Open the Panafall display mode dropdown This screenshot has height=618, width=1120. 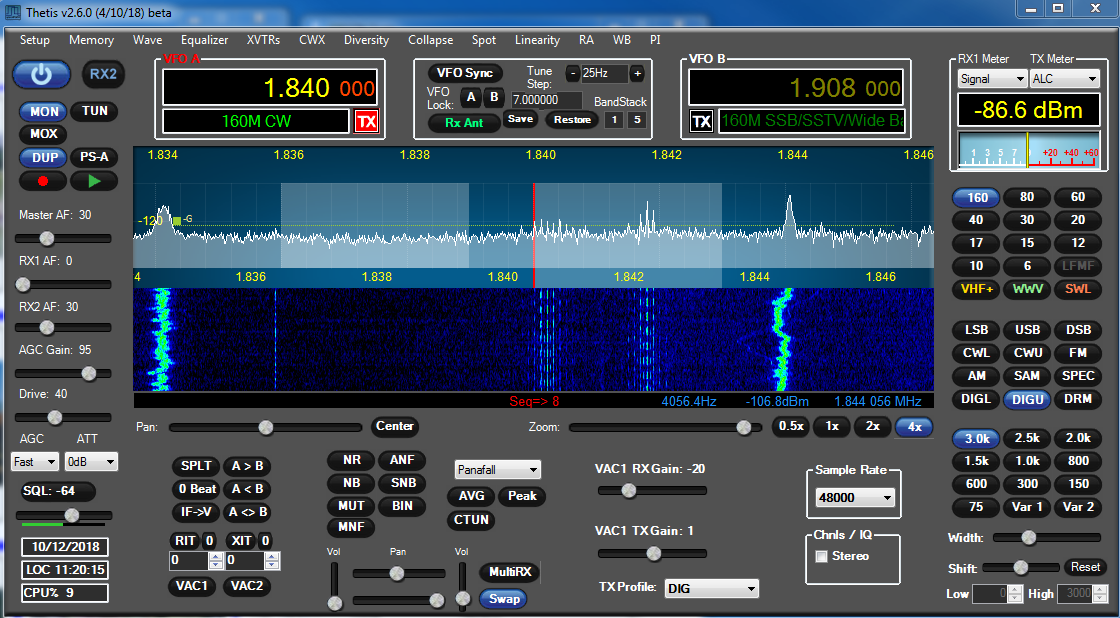[x=497, y=469]
